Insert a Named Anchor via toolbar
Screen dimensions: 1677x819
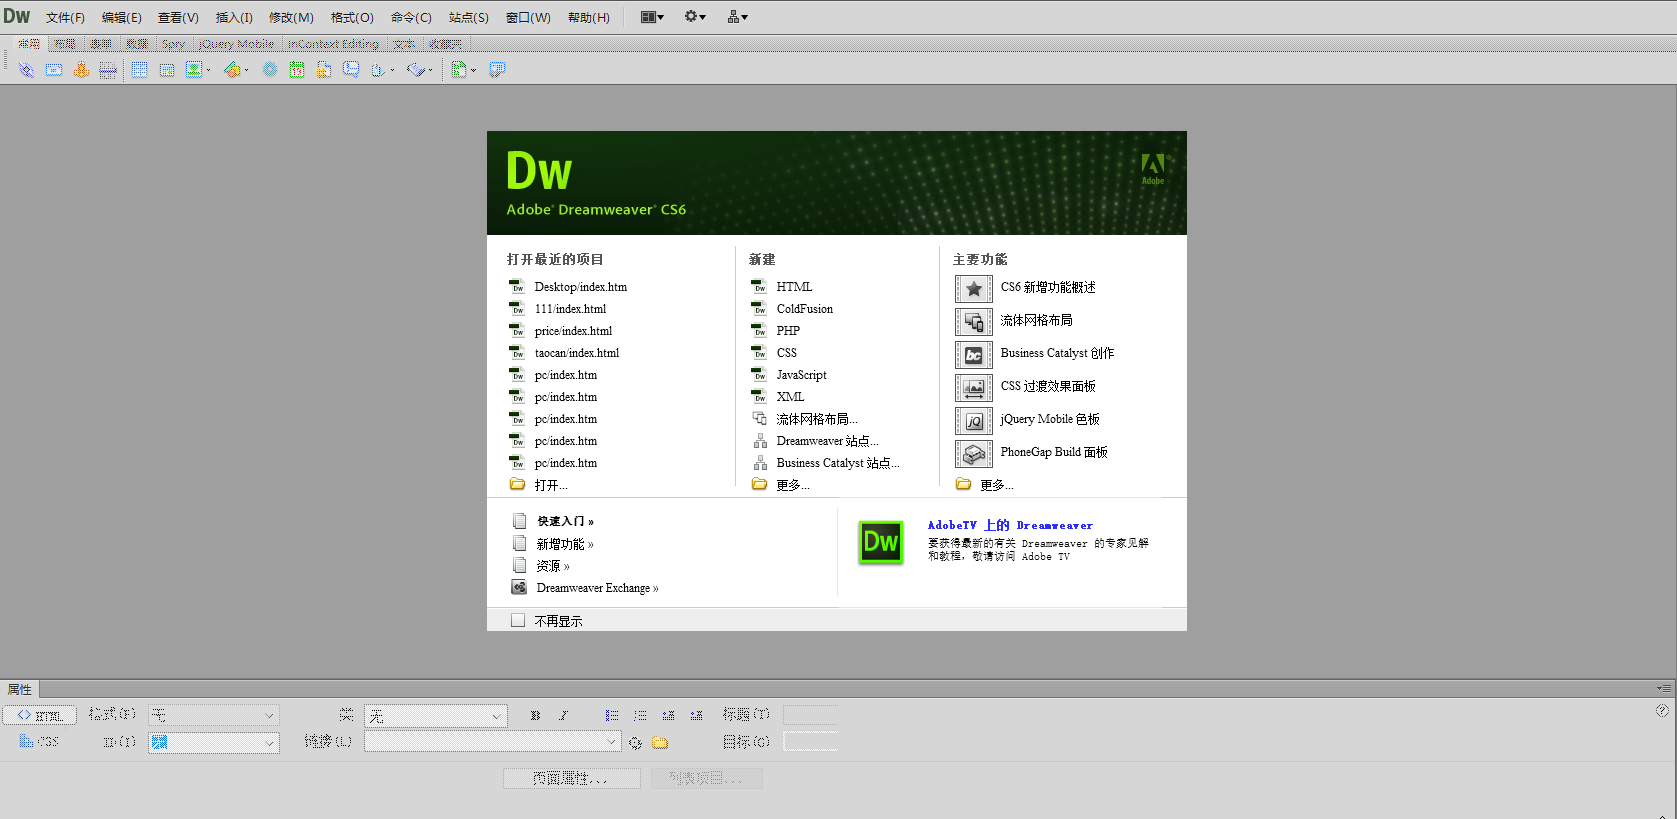click(x=81, y=70)
